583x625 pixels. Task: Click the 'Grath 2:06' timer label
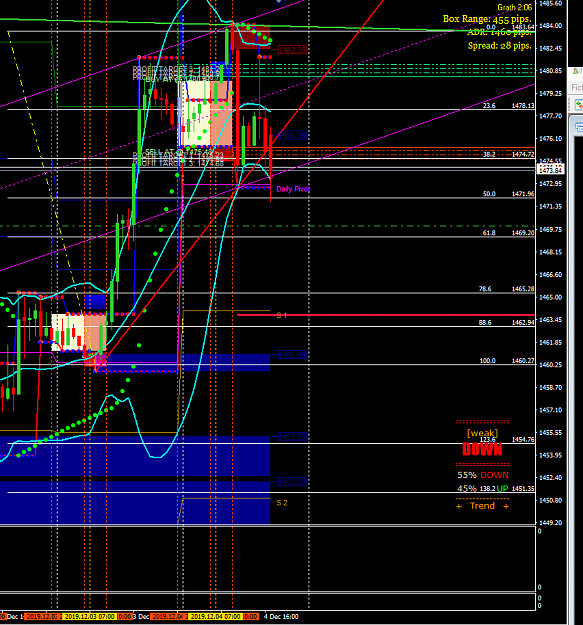tap(514, 7)
